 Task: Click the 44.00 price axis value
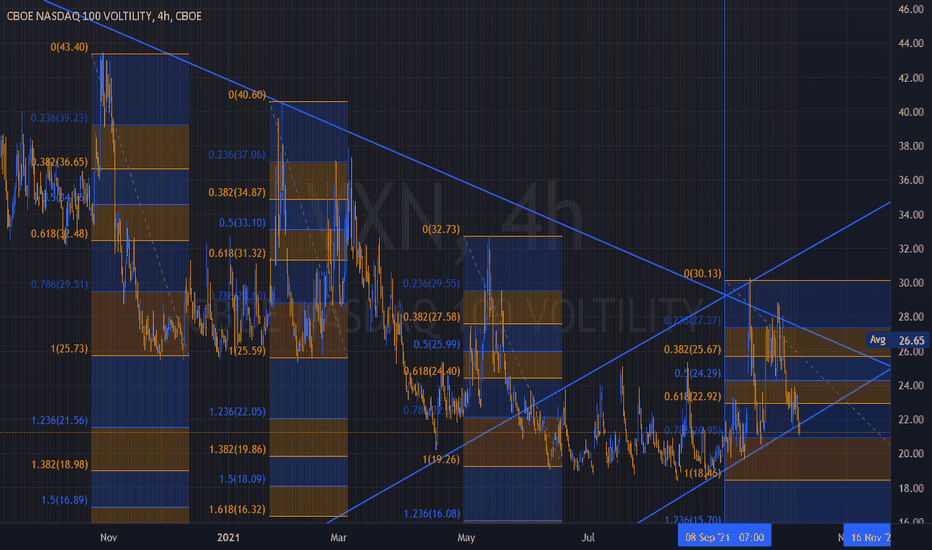911,43
